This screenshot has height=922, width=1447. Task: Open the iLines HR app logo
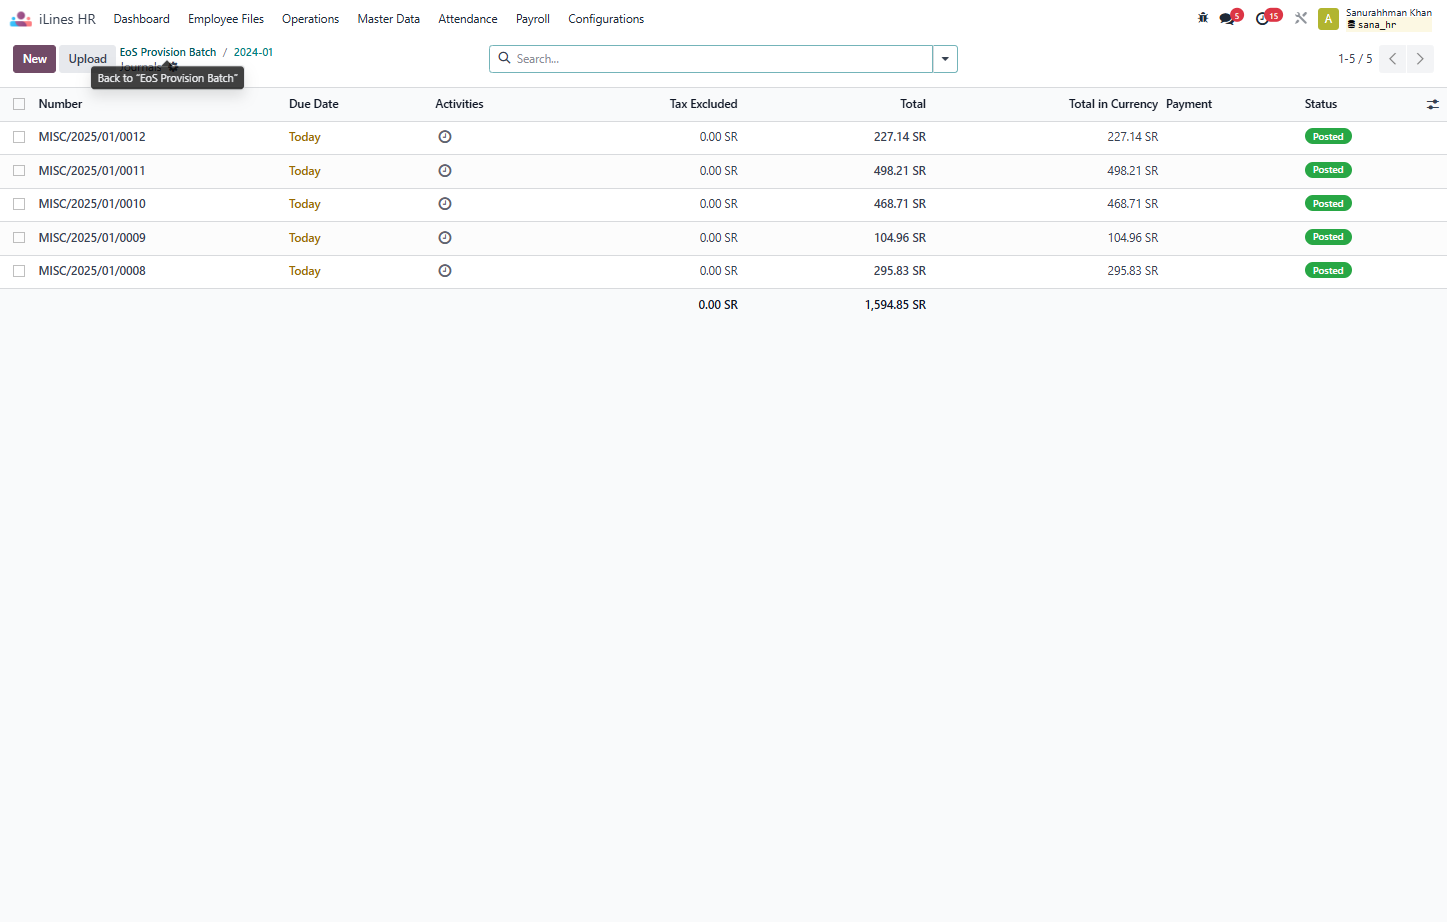[x=21, y=19]
